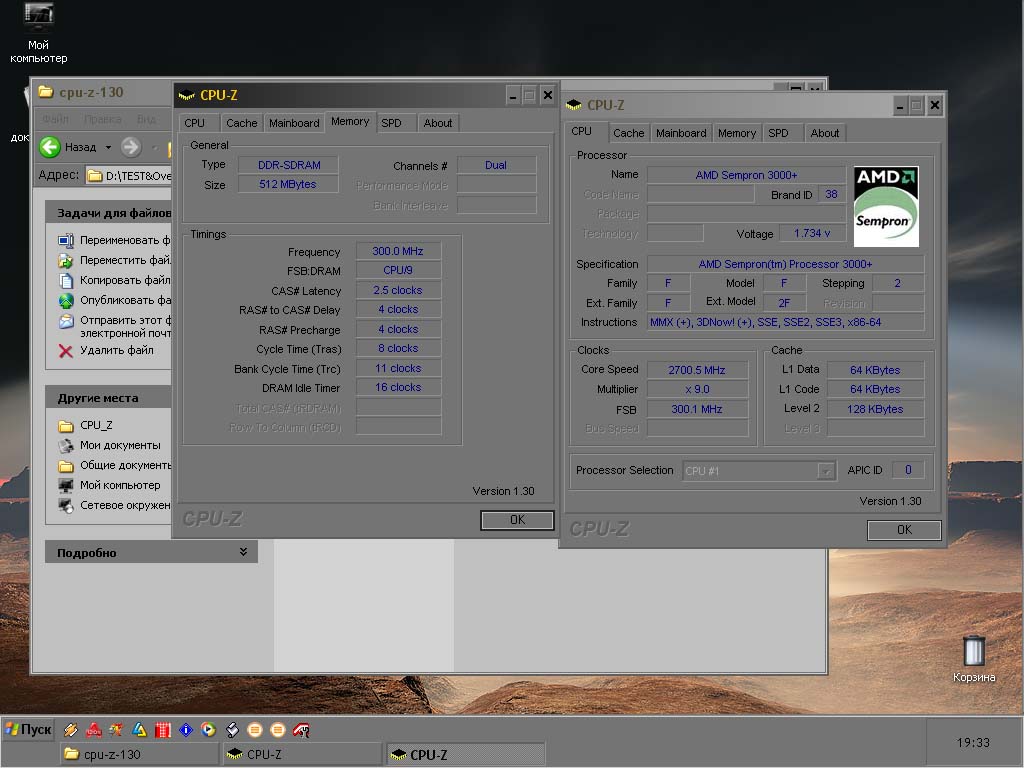The width and height of the screenshot is (1024, 768).
Task: Click the Отправить по электронной почте icon
Action: (x=65, y=321)
